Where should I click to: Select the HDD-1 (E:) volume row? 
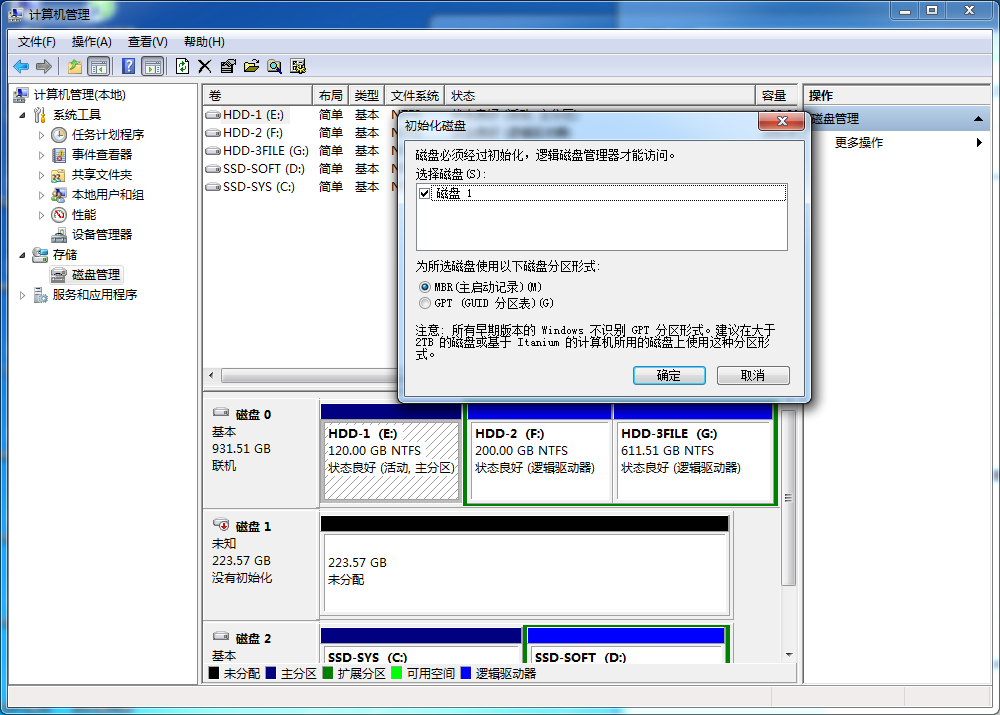[253, 115]
